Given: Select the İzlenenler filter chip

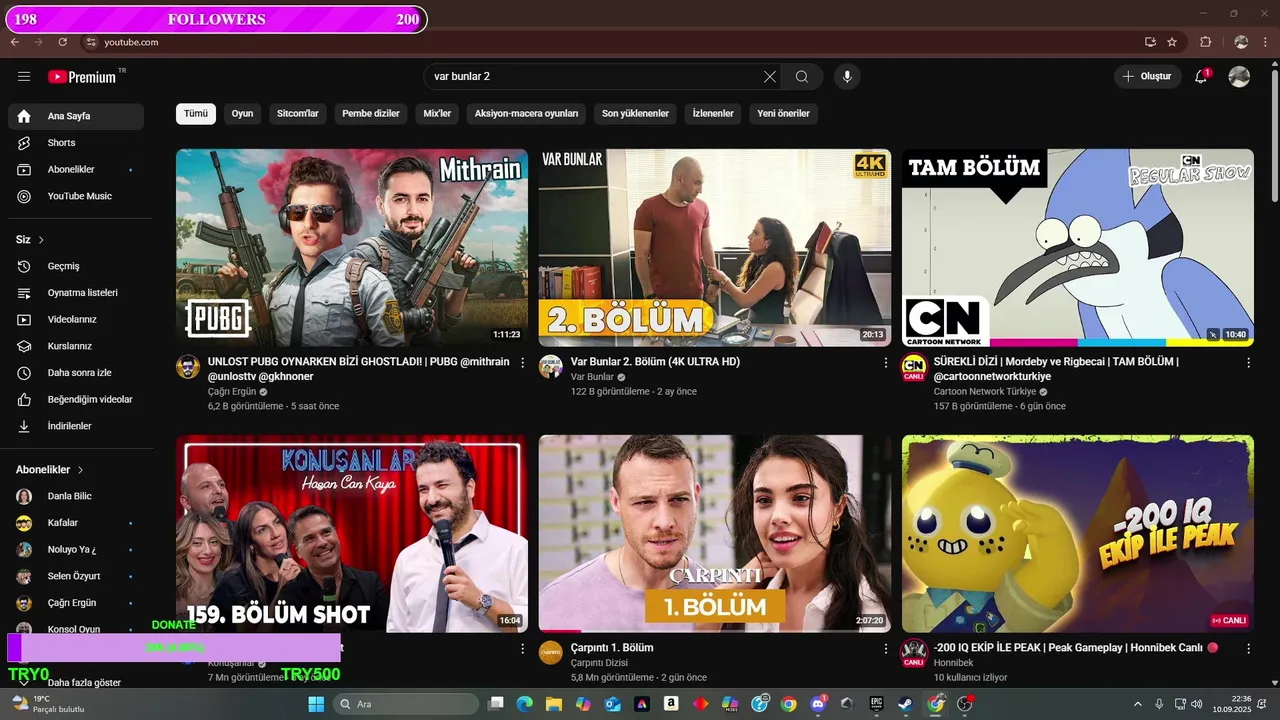Looking at the screenshot, I should pyautogui.click(x=713, y=114).
